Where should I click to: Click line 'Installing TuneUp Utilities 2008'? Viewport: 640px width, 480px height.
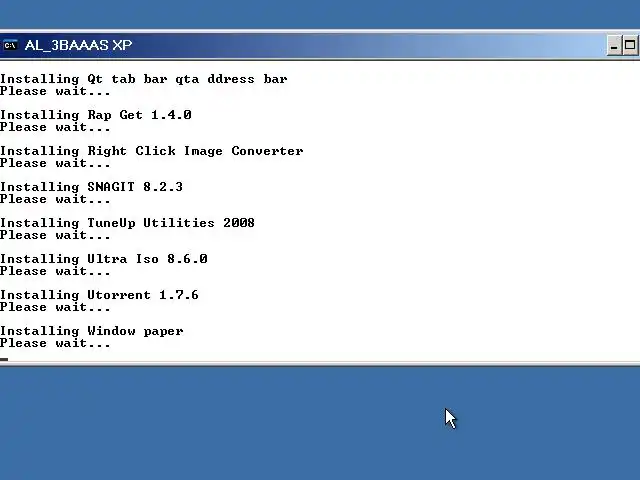127,222
